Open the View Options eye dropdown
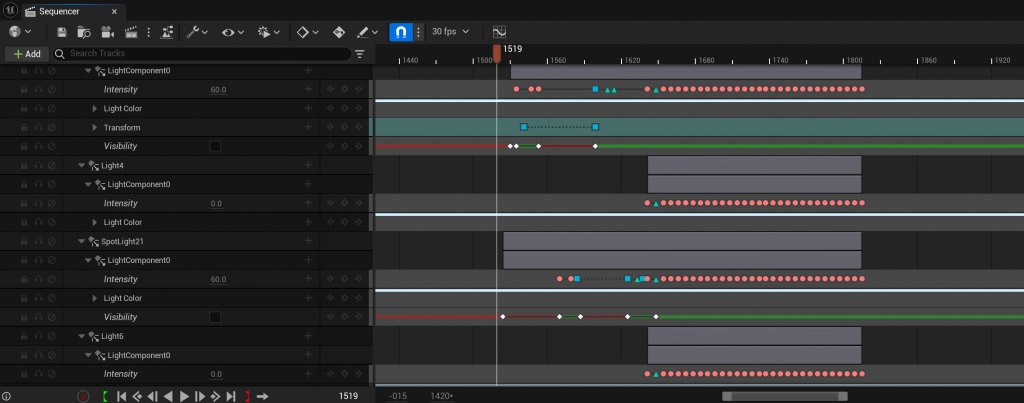Image resolution: width=1024 pixels, height=403 pixels. pyautogui.click(x=232, y=31)
